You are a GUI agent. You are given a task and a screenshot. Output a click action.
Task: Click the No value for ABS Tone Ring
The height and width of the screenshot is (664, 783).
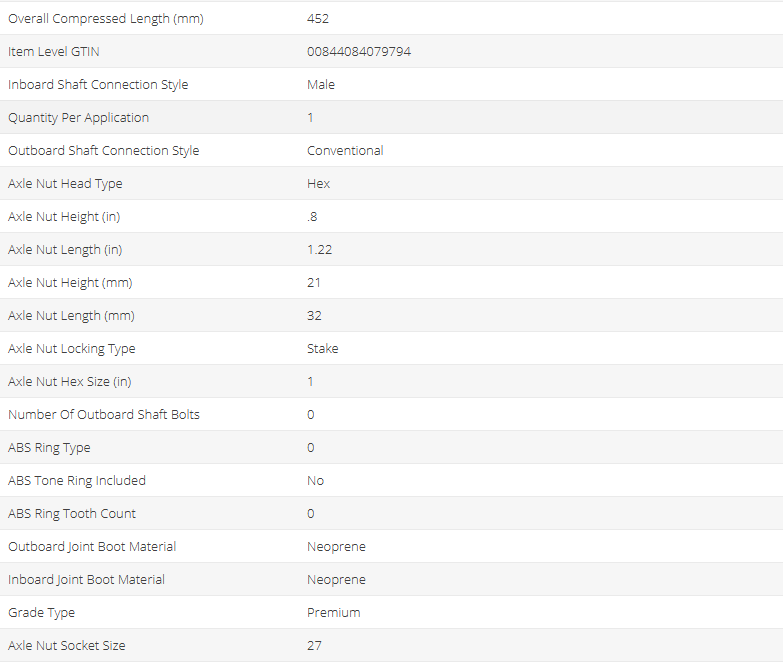[x=315, y=481]
